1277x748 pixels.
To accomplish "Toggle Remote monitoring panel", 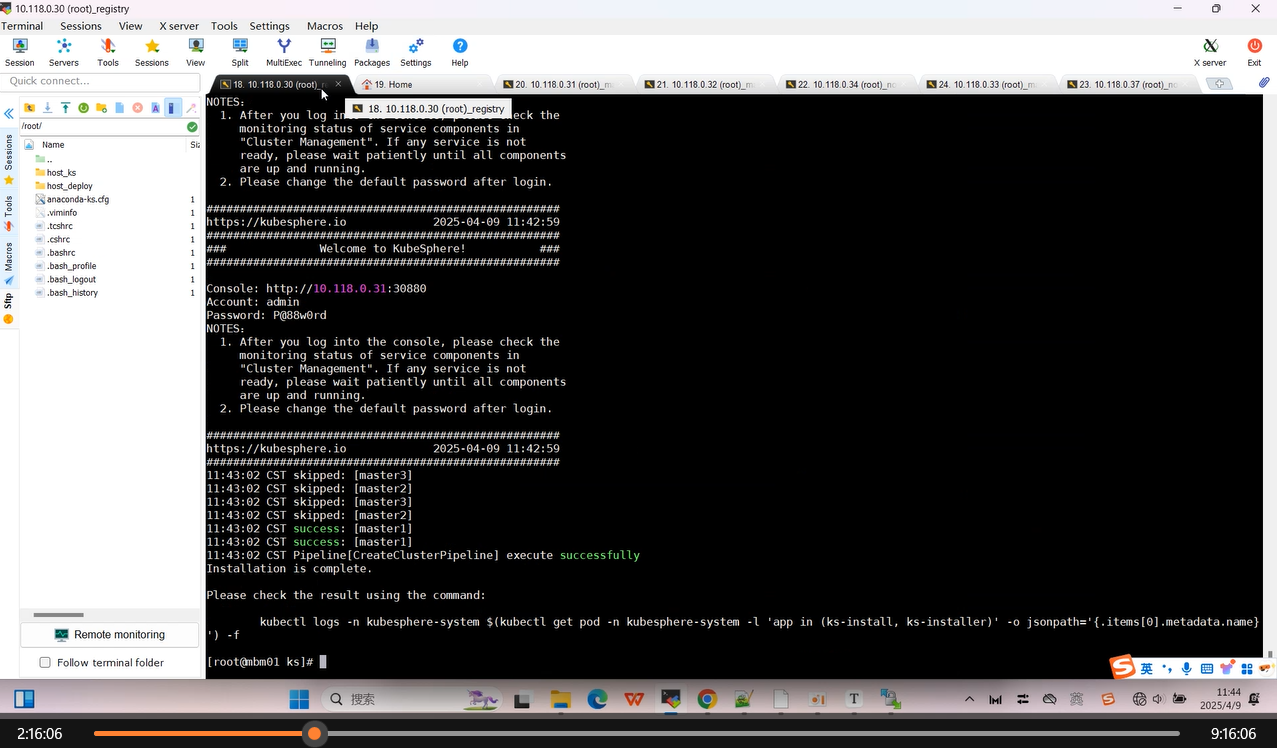I will pyautogui.click(x=110, y=634).
